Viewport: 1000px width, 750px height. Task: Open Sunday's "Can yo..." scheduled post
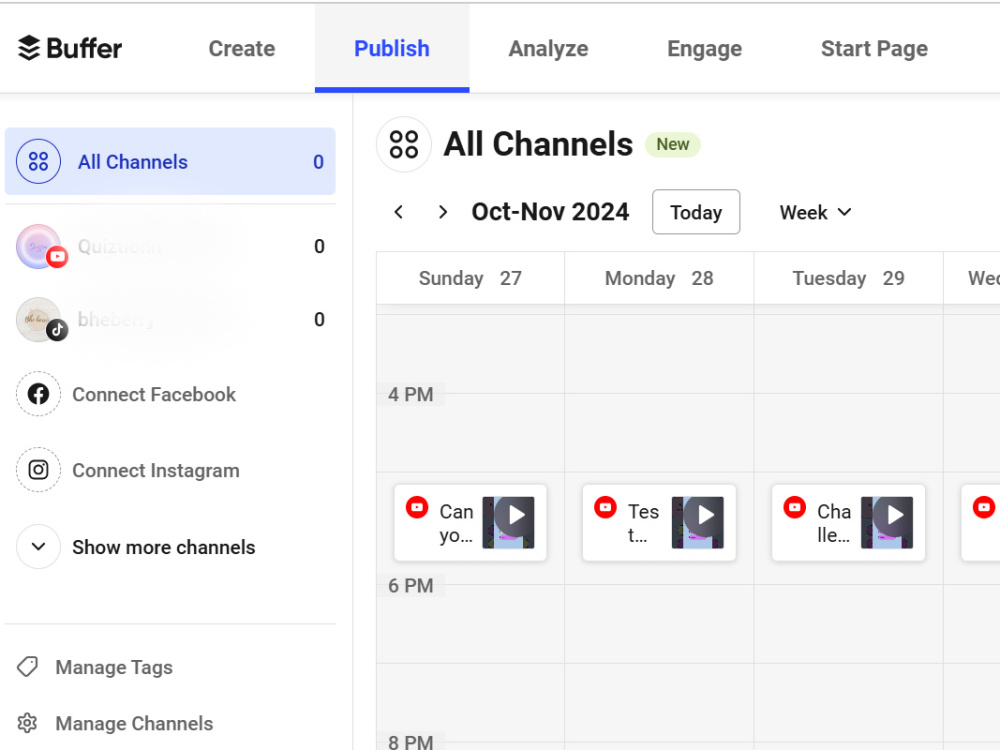click(470, 523)
